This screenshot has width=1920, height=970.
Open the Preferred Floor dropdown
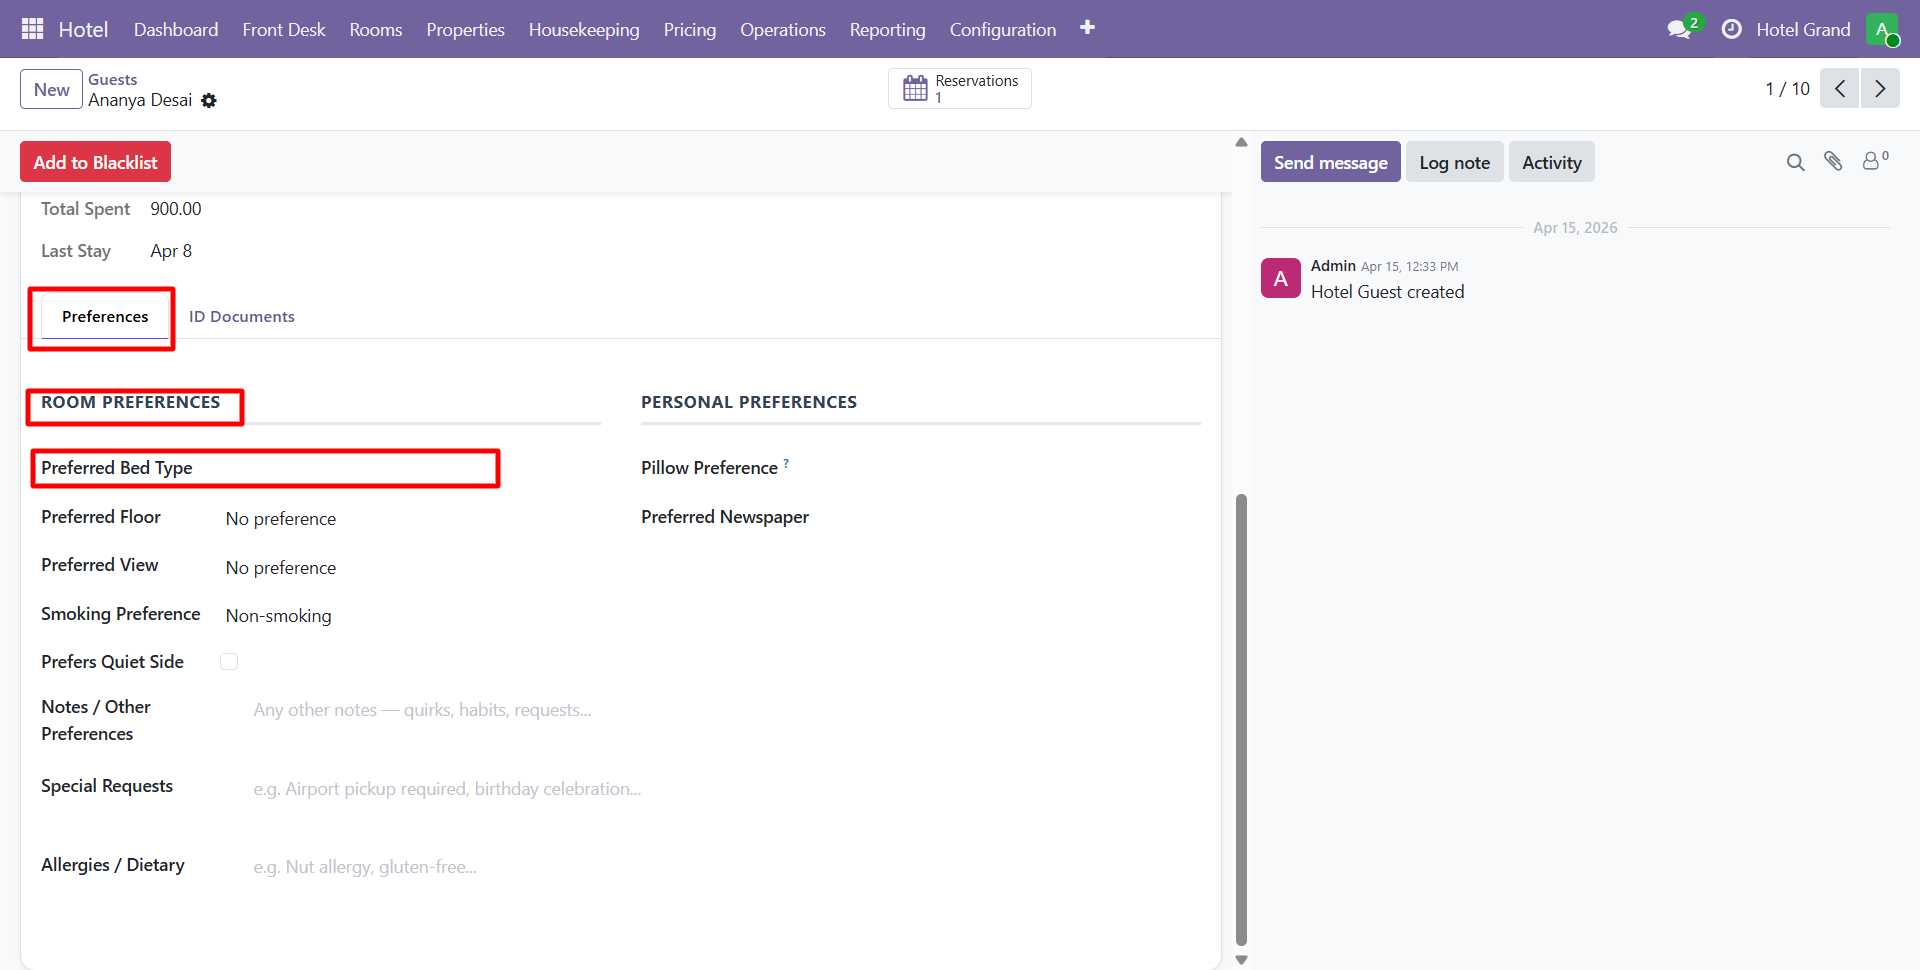tap(400, 519)
